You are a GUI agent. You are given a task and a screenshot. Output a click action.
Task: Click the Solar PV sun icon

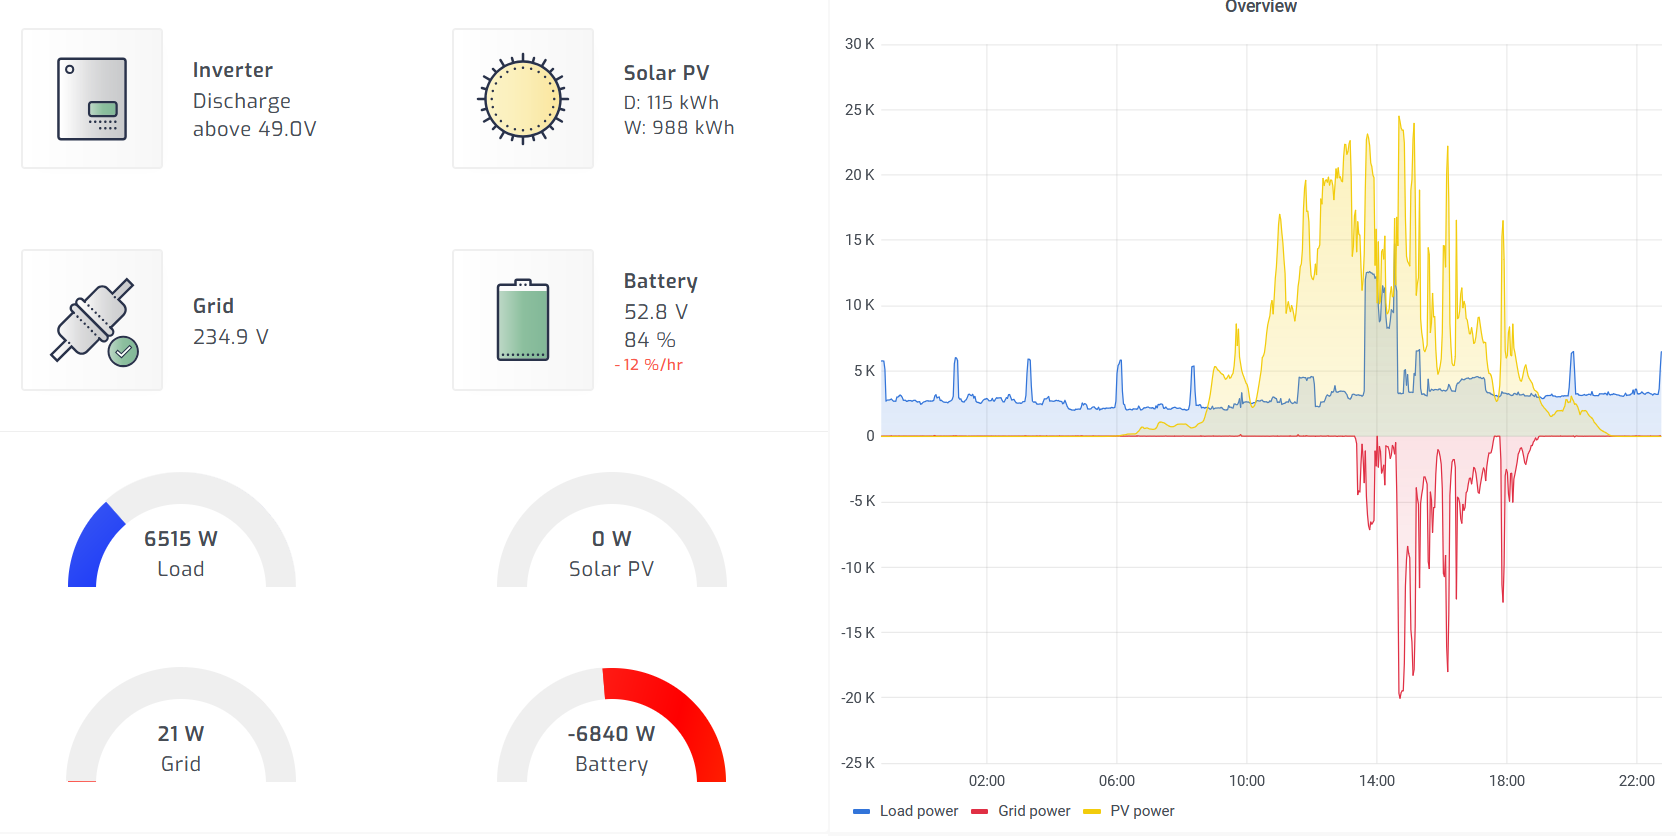(x=523, y=99)
